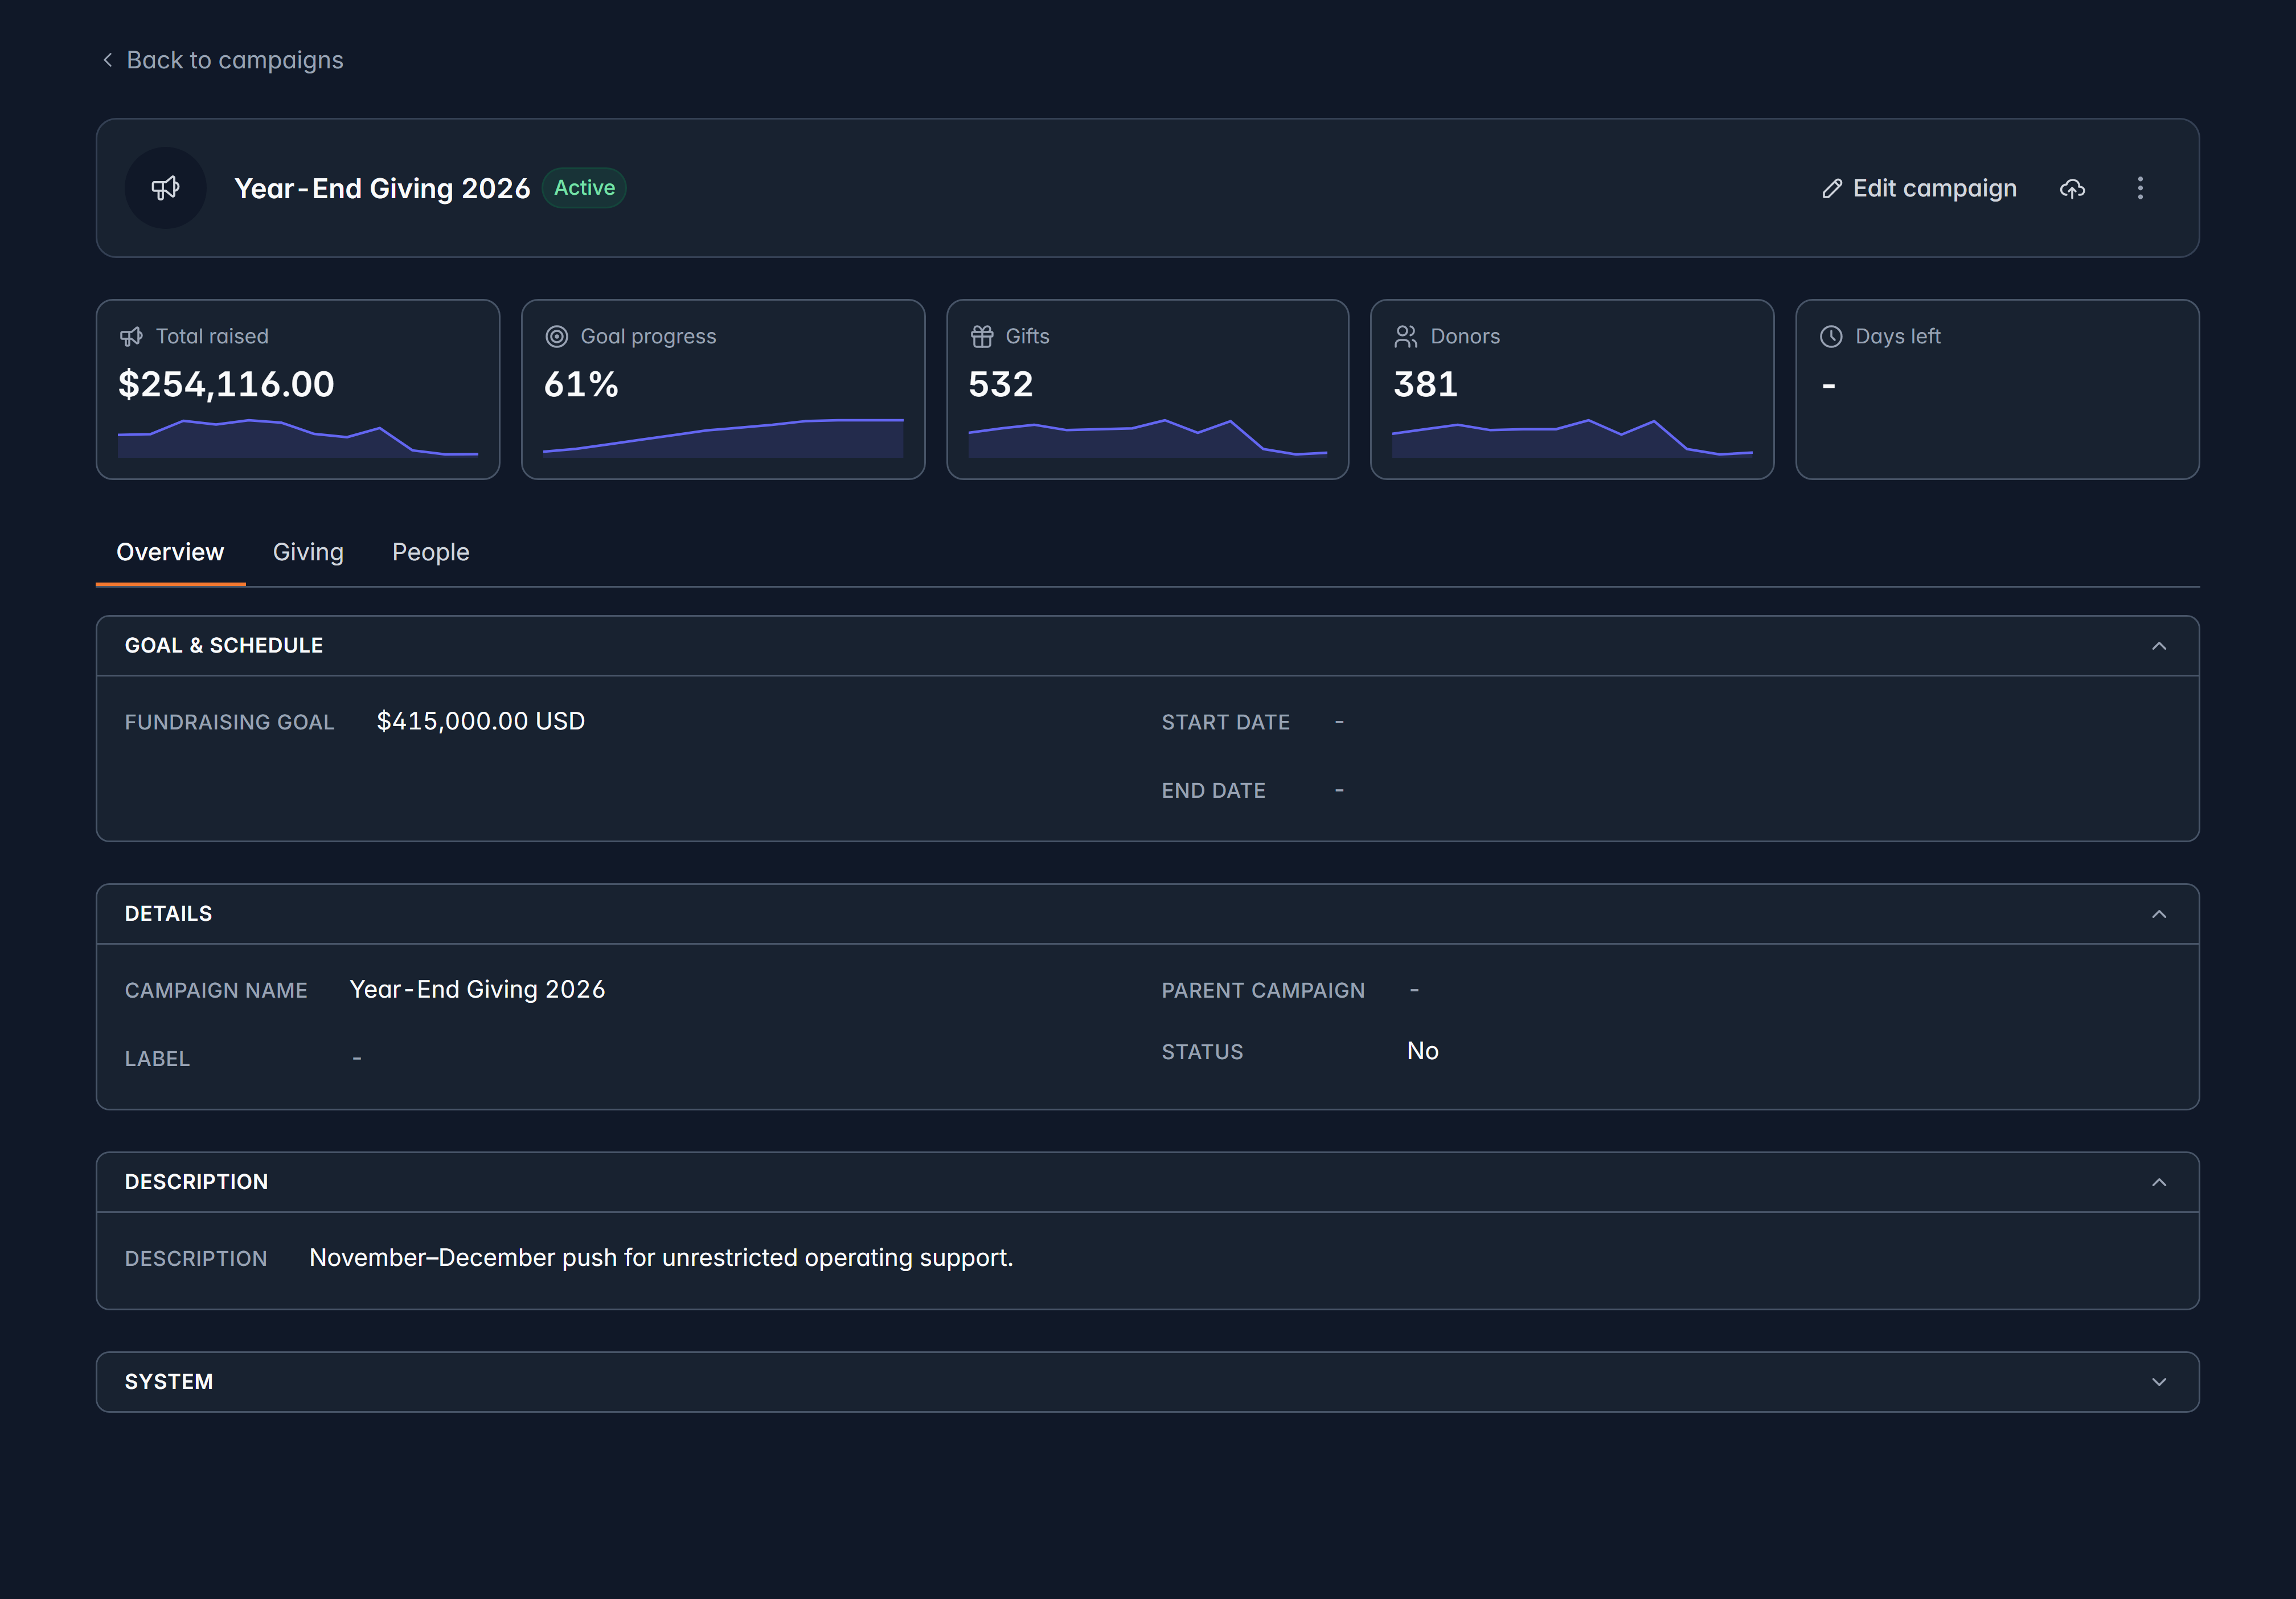Image resolution: width=2296 pixels, height=1599 pixels.
Task: Click the pencil icon beside Edit campaign
Action: coord(1832,189)
